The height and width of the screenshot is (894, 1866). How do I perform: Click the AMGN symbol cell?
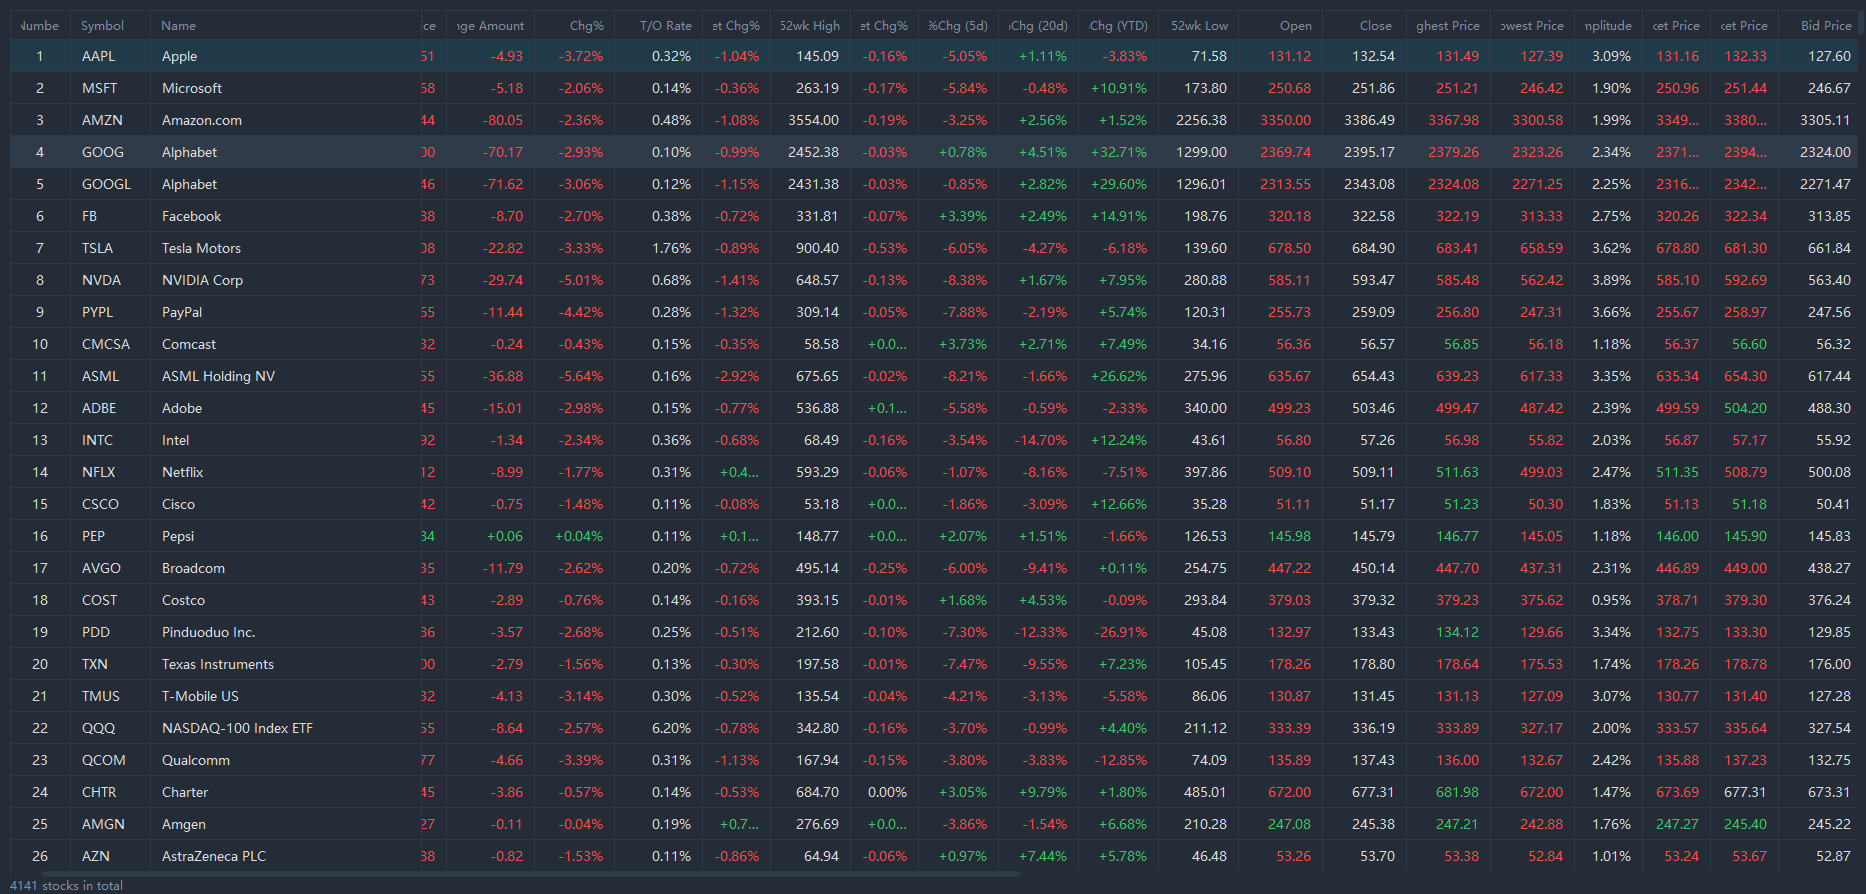[x=103, y=824]
